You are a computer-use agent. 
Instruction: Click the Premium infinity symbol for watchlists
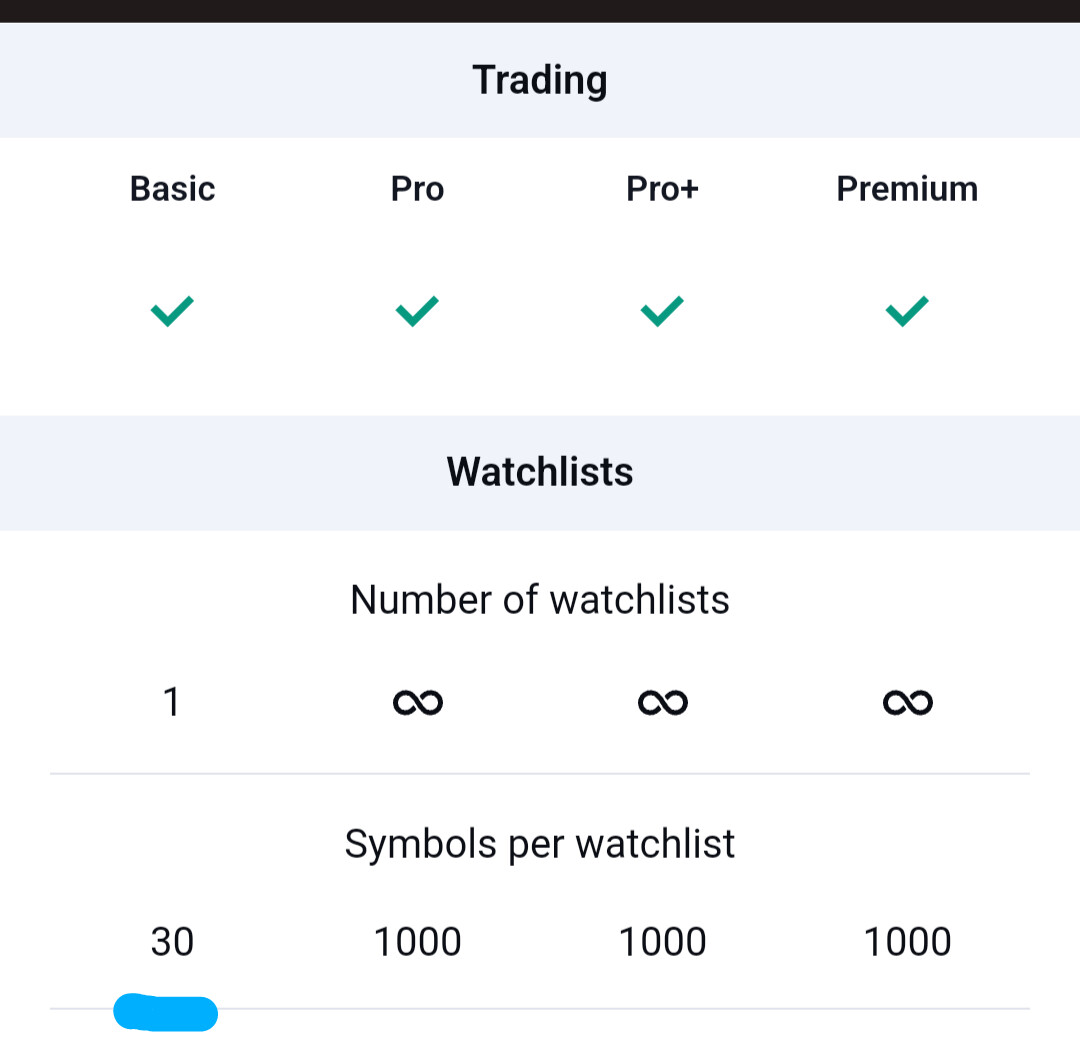tap(908, 702)
